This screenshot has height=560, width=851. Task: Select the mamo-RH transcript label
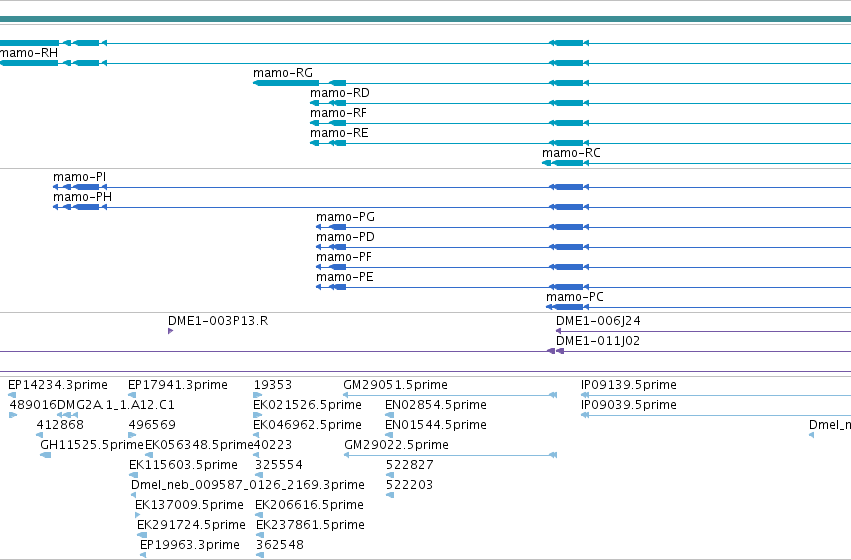[x=29, y=53]
